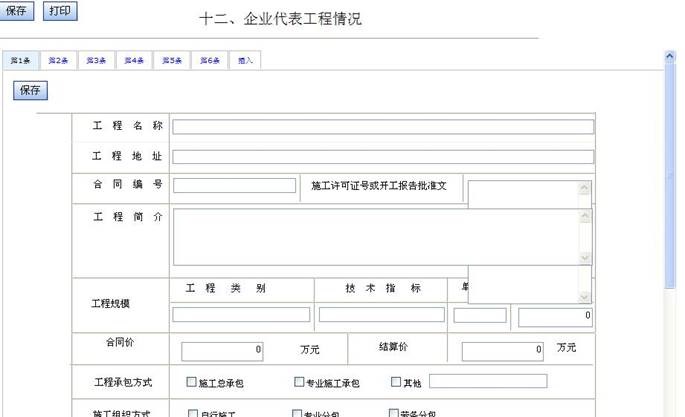Viewport: 685px width, 417px height.
Task: Enable the 其他 checkbox in 工程承包方式
Action: coord(396,382)
